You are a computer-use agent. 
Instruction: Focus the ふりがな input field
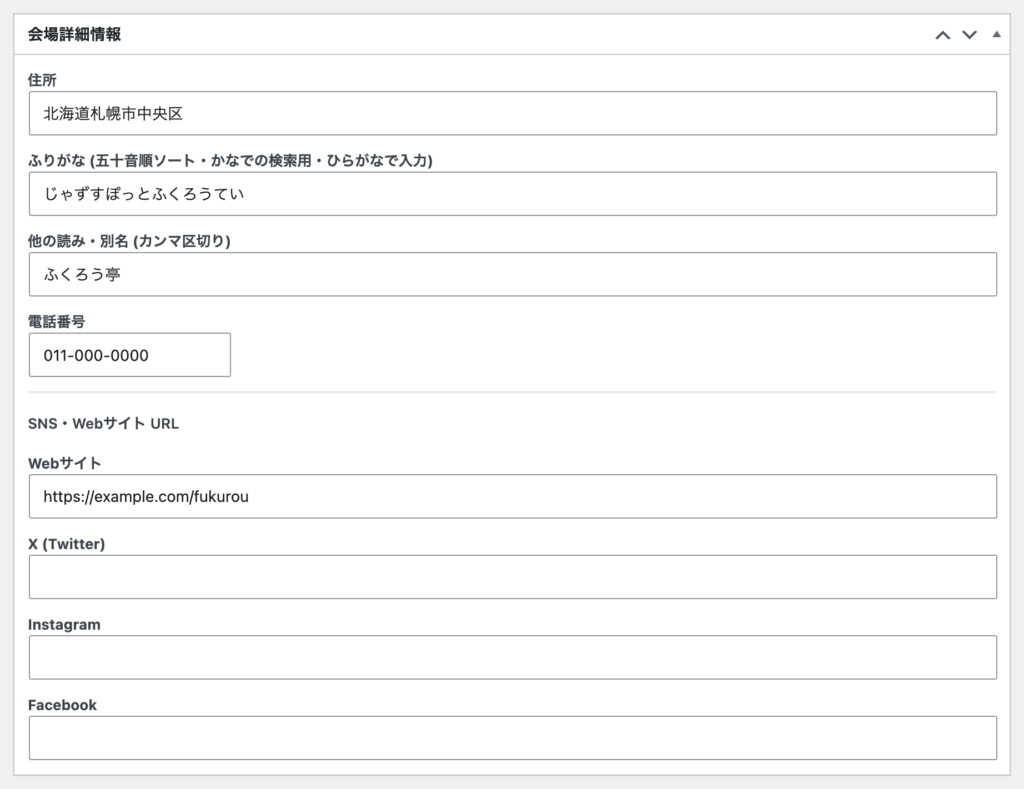(513, 194)
